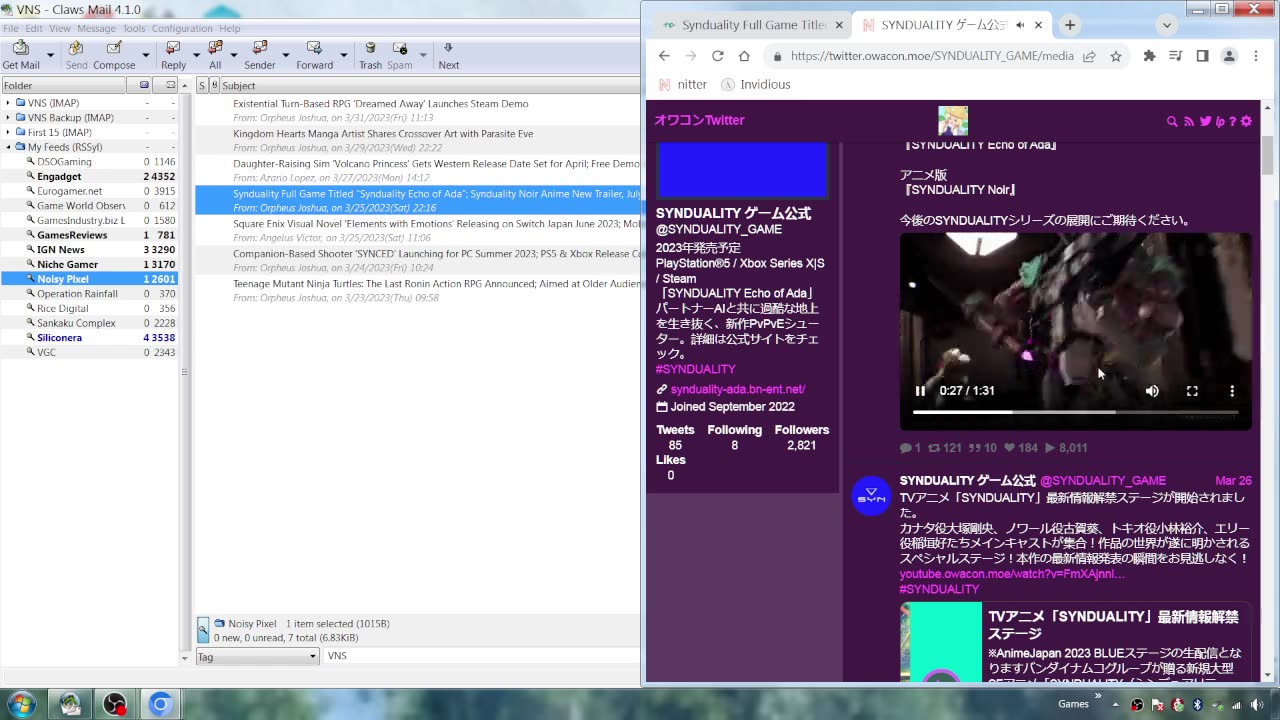1280x720 pixels.
Task: Open the Reply dropdown arrow
Action: click(x=196, y=55)
